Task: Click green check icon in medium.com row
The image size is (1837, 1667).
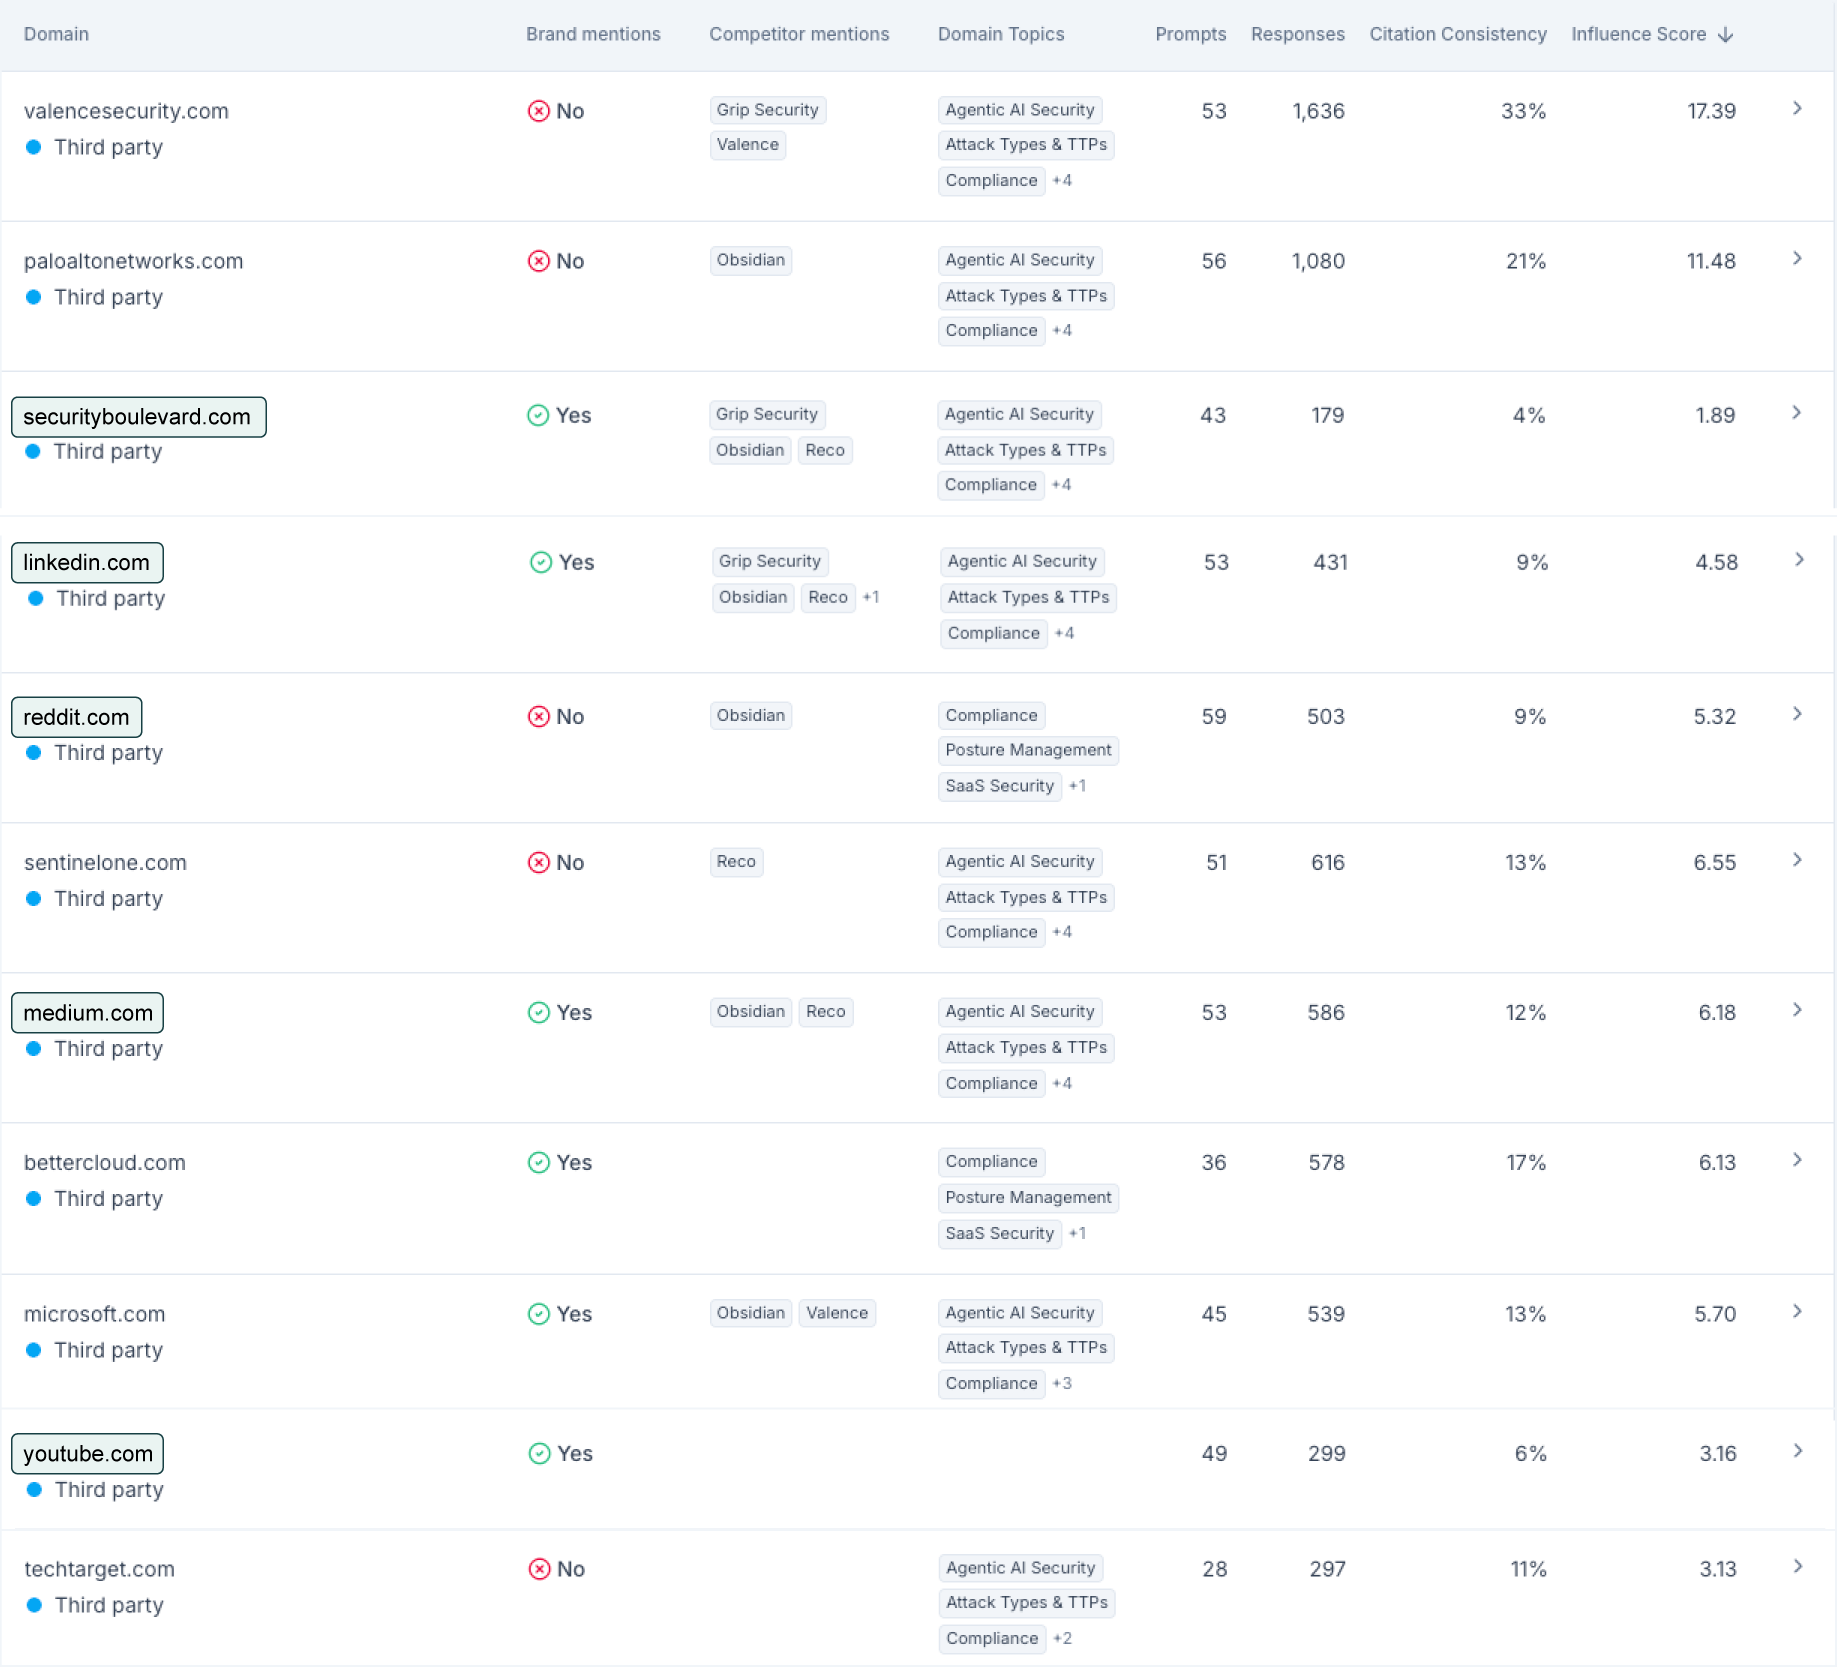Action: [x=539, y=1012]
